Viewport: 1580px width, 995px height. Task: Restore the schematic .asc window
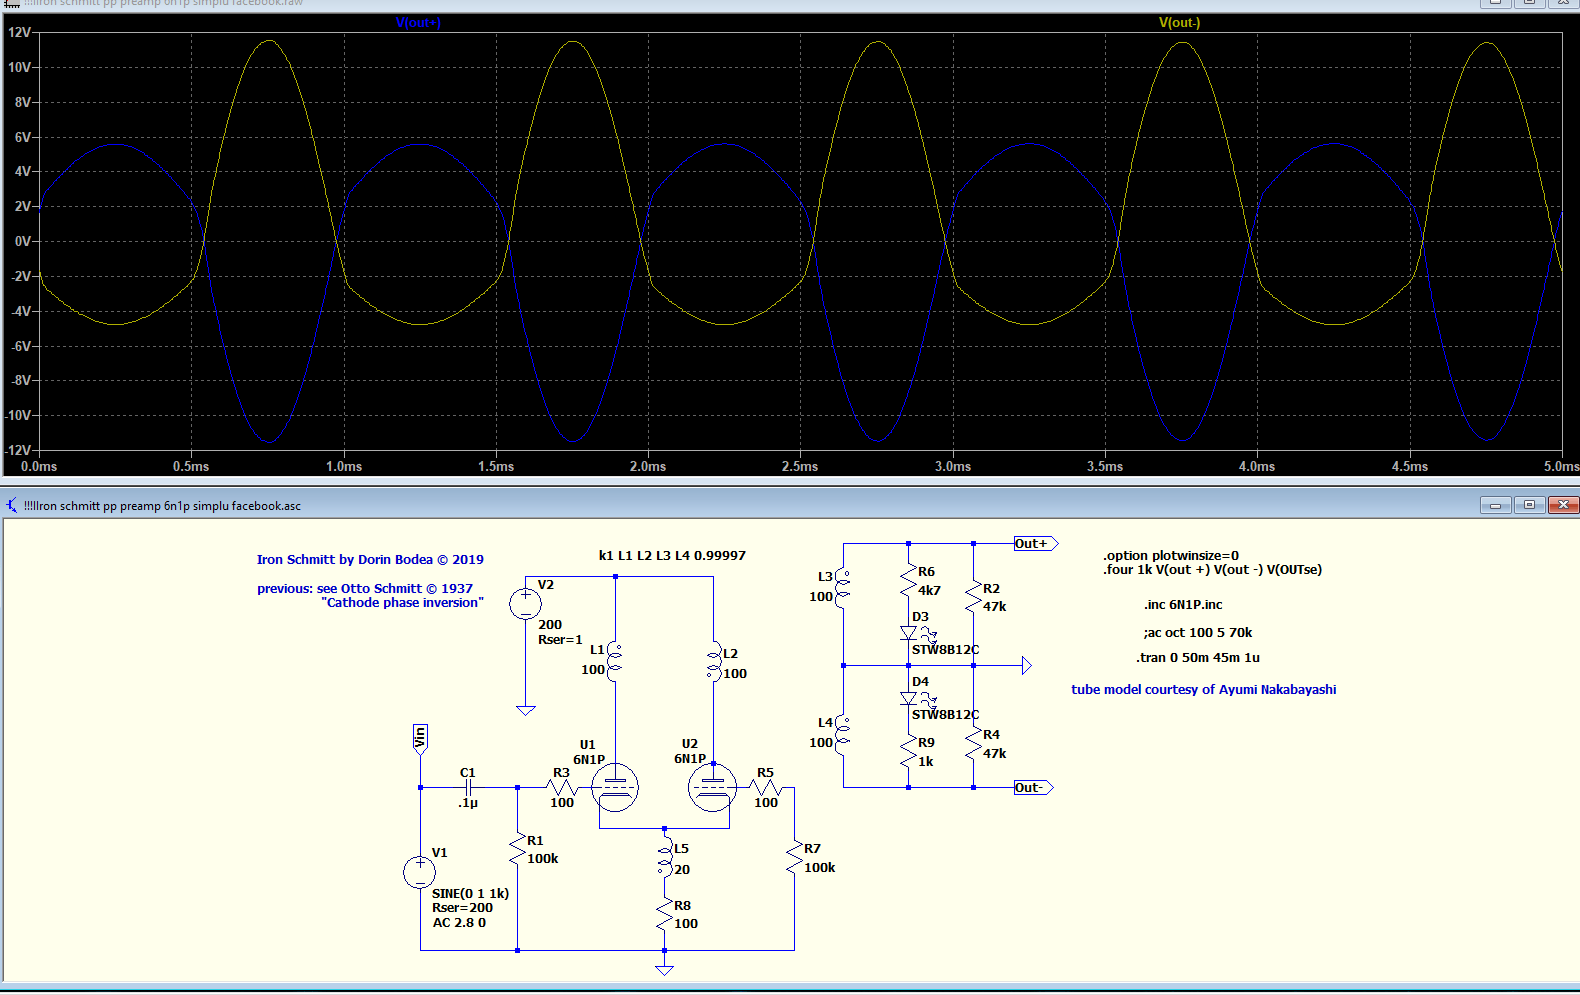pyautogui.click(x=1529, y=505)
